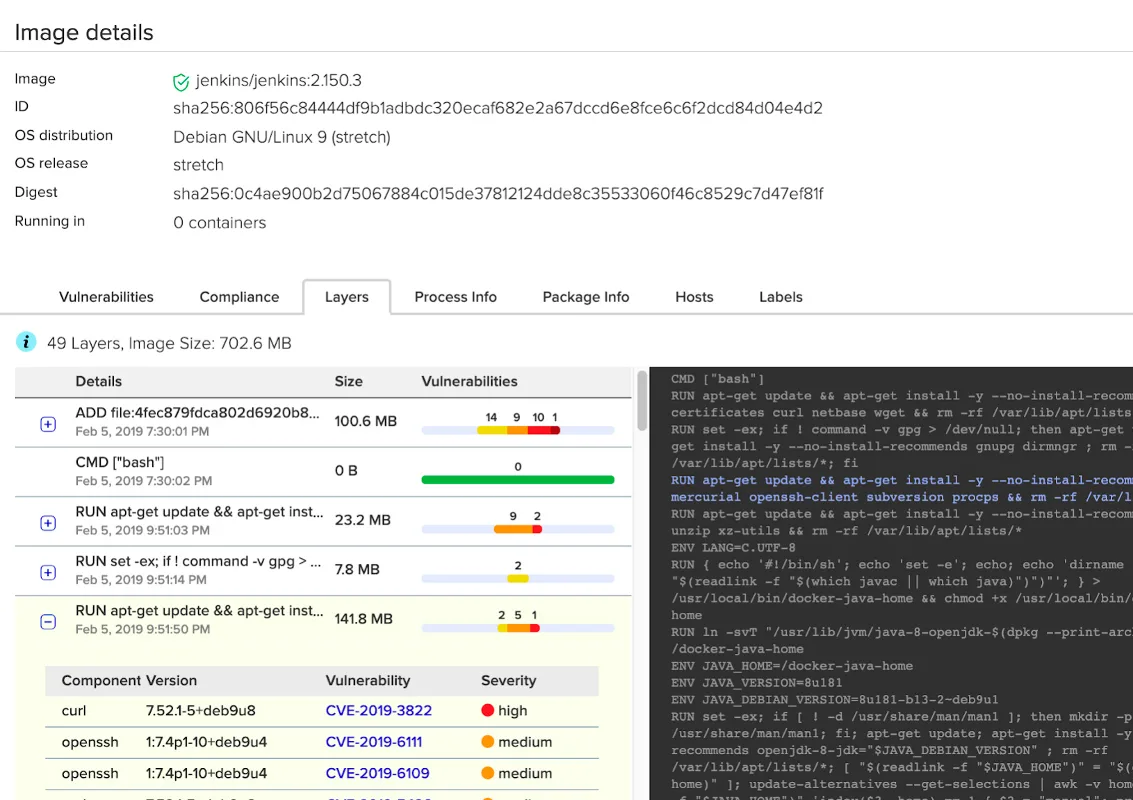Image resolution: width=1133 pixels, height=800 pixels.
Task: Open the Compliance tab
Action: (239, 297)
